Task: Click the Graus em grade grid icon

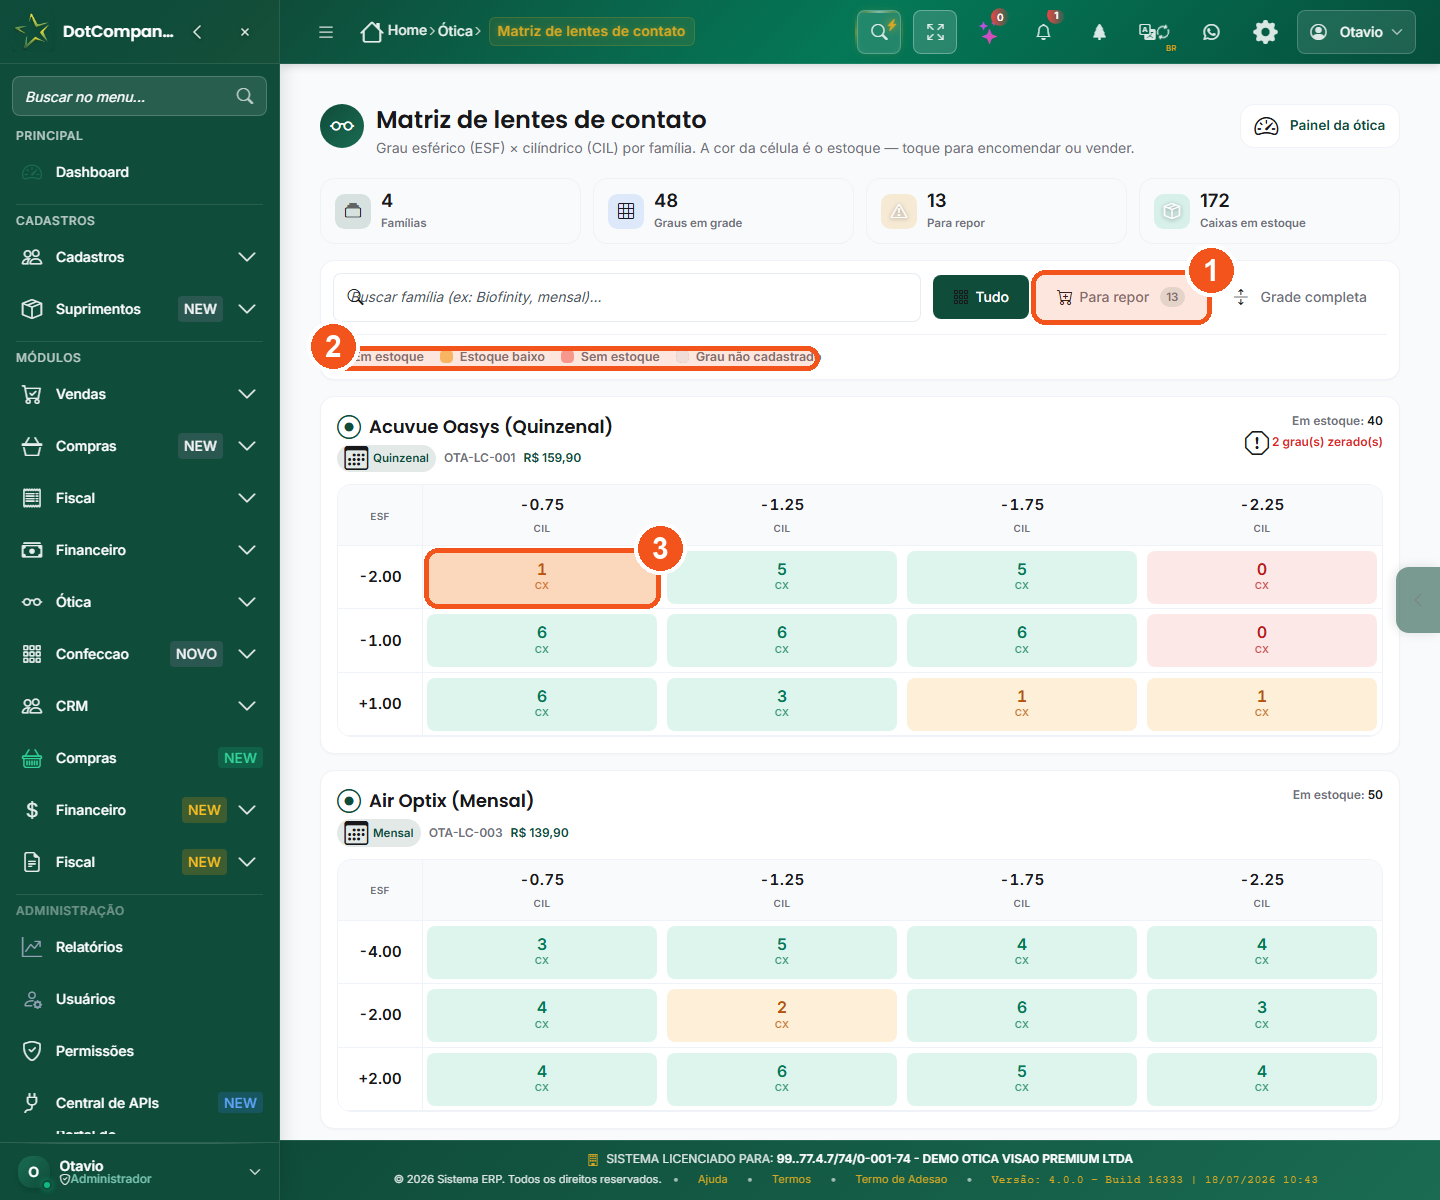Action: 626,211
